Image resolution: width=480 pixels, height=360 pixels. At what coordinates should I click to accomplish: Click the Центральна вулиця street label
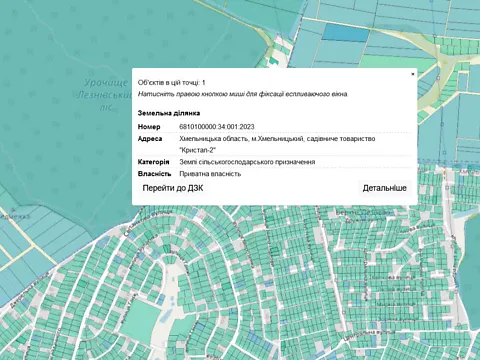[x=370, y=333]
